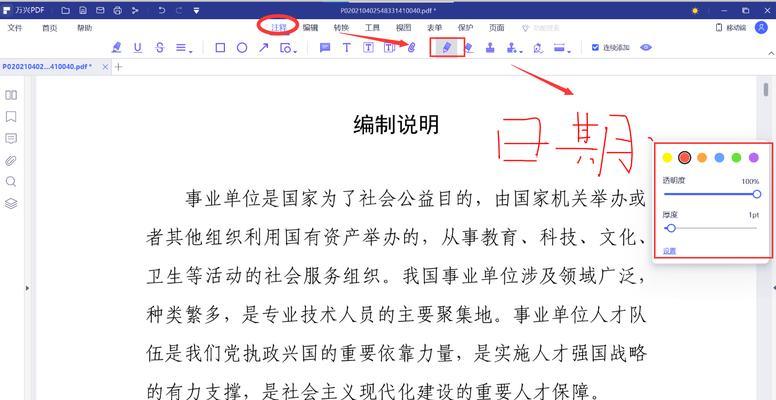Select the Stamp tool
The height and width of the screenshot is (400, 776).
(x=490, y=48)
